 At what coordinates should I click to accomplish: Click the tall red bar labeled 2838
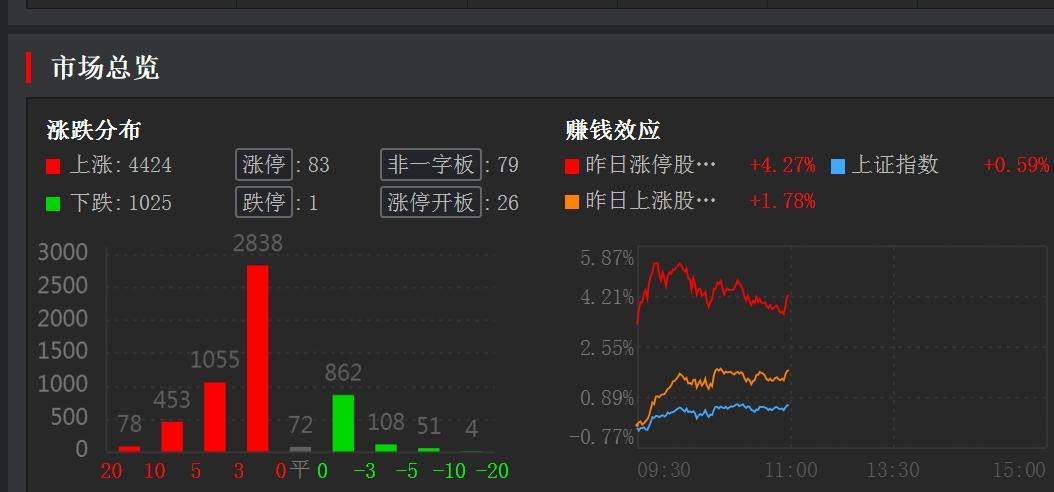257,358
